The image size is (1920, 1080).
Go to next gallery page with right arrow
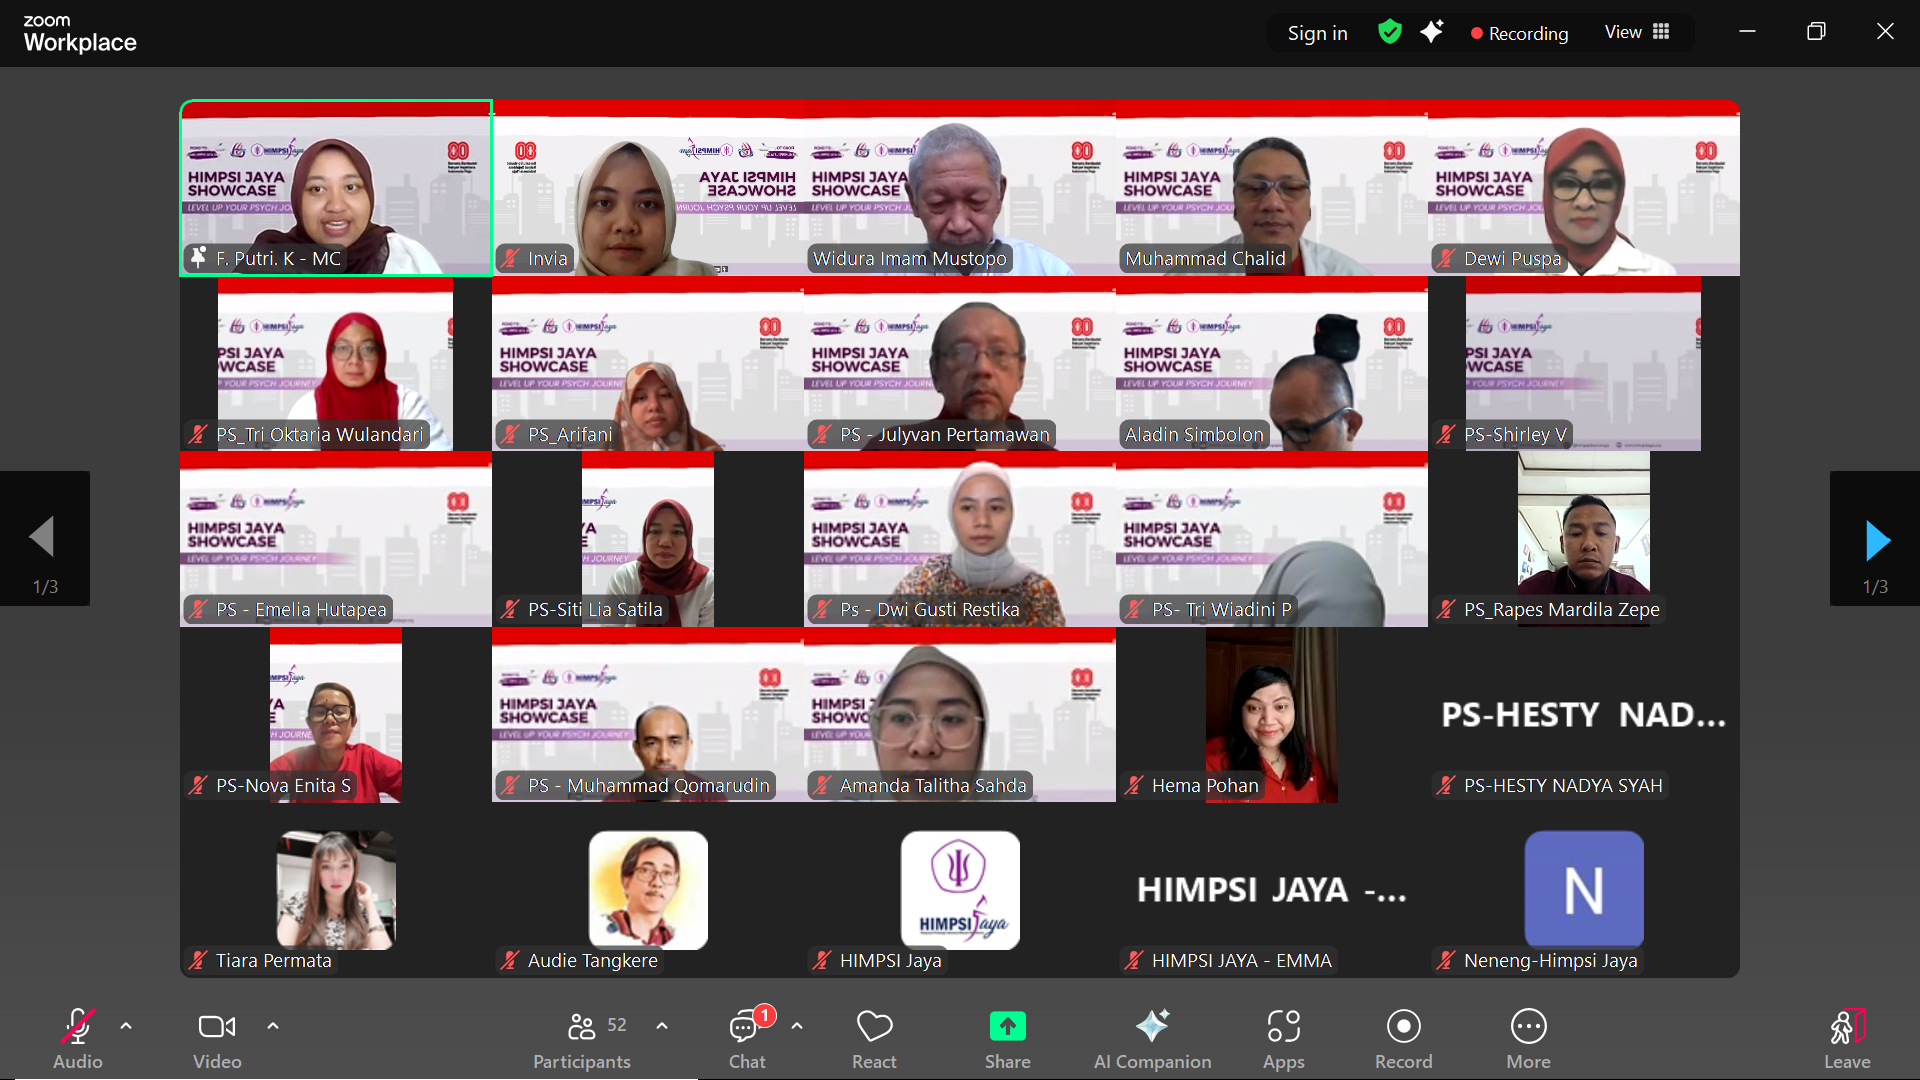click(1875, 538)
